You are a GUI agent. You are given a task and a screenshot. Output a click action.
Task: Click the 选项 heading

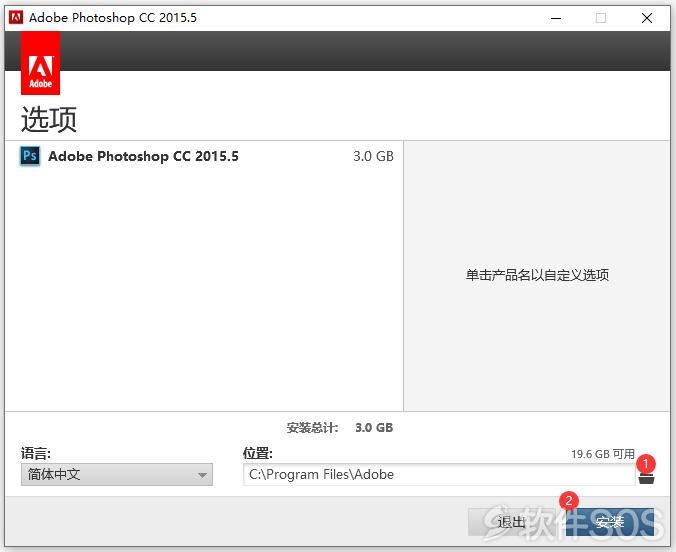(x=49, y=119)
